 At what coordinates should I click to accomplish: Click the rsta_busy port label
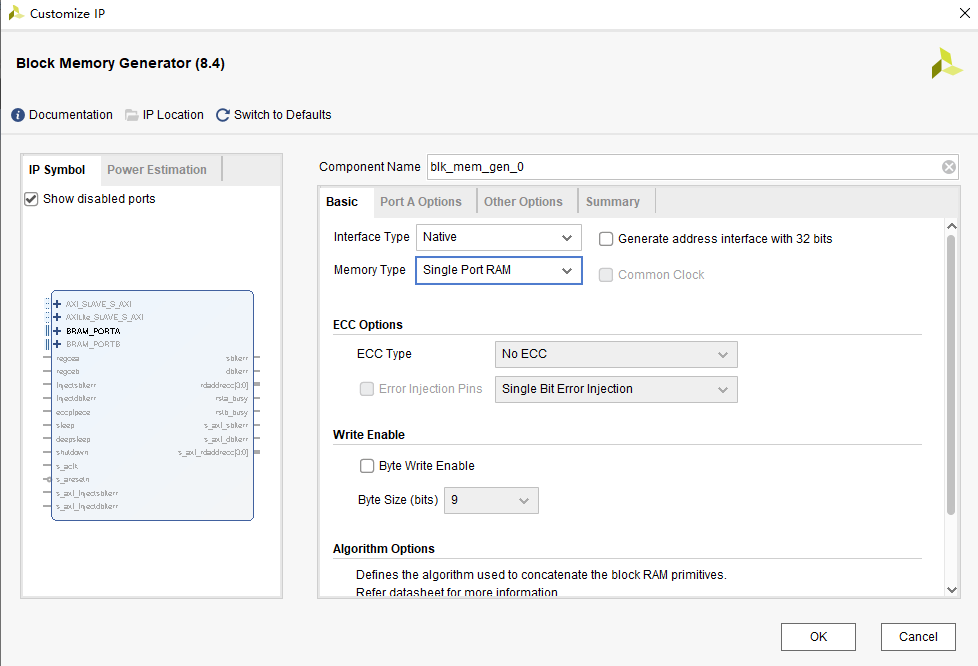pyautogui.click(x=231, y=398)
